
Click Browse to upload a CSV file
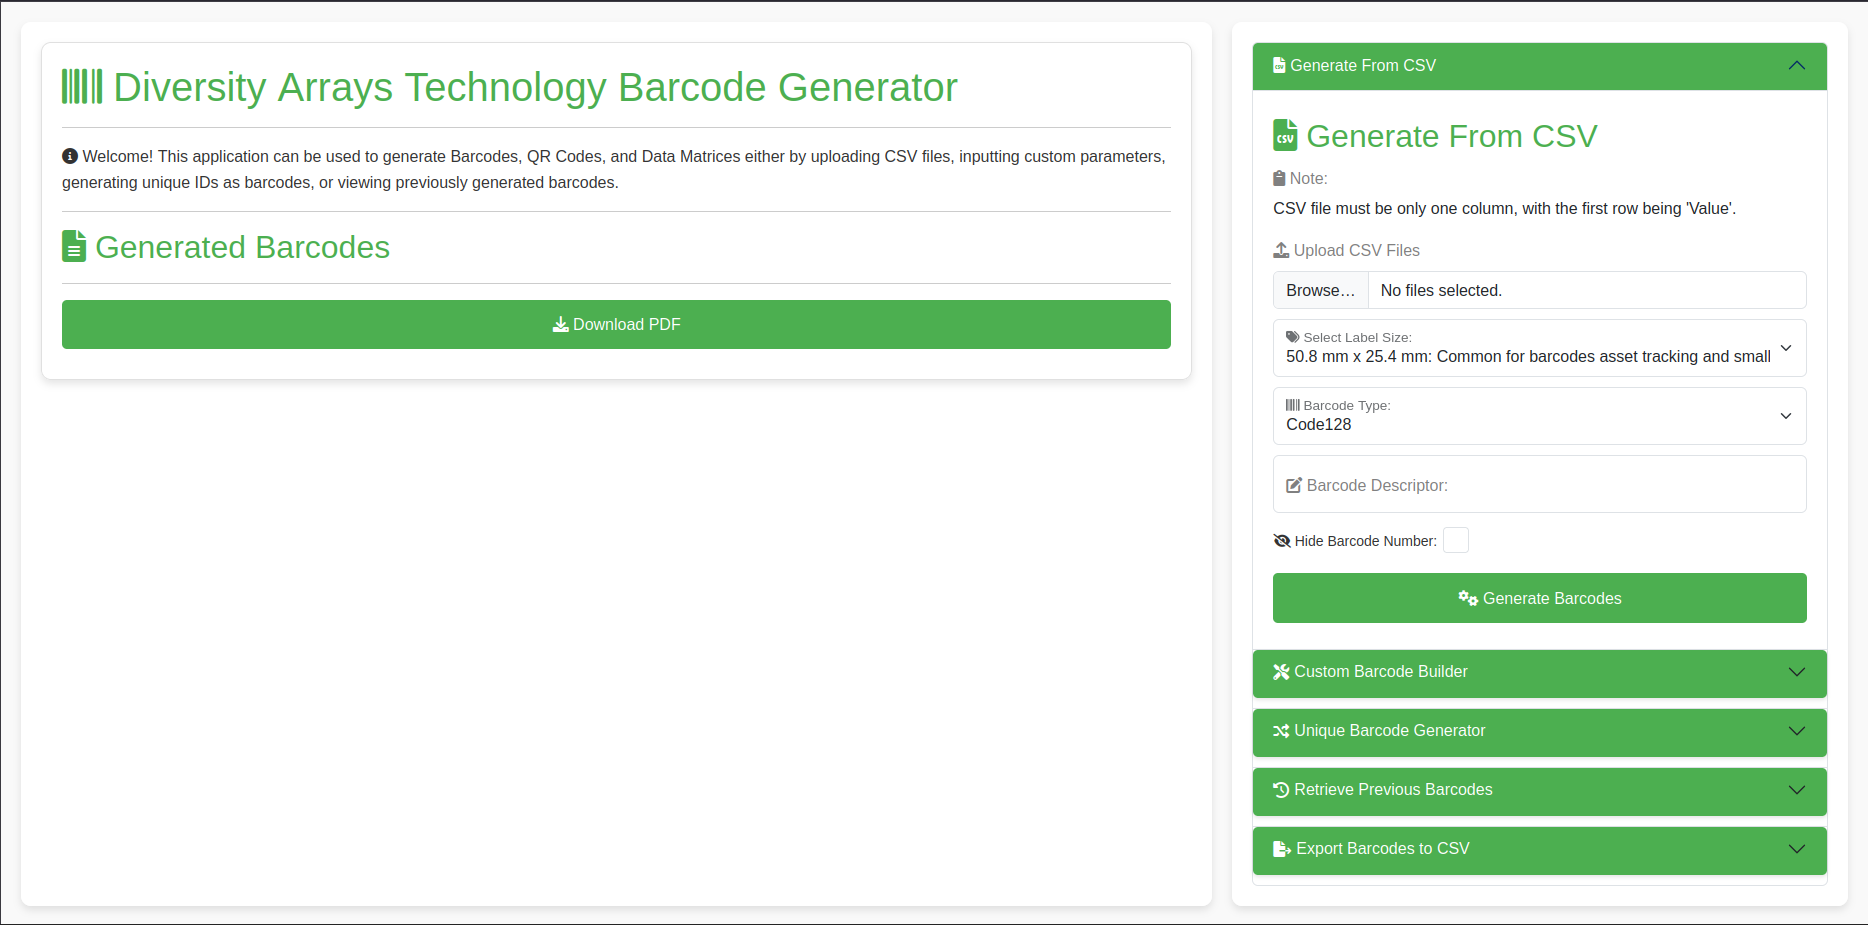(1320, 291)
